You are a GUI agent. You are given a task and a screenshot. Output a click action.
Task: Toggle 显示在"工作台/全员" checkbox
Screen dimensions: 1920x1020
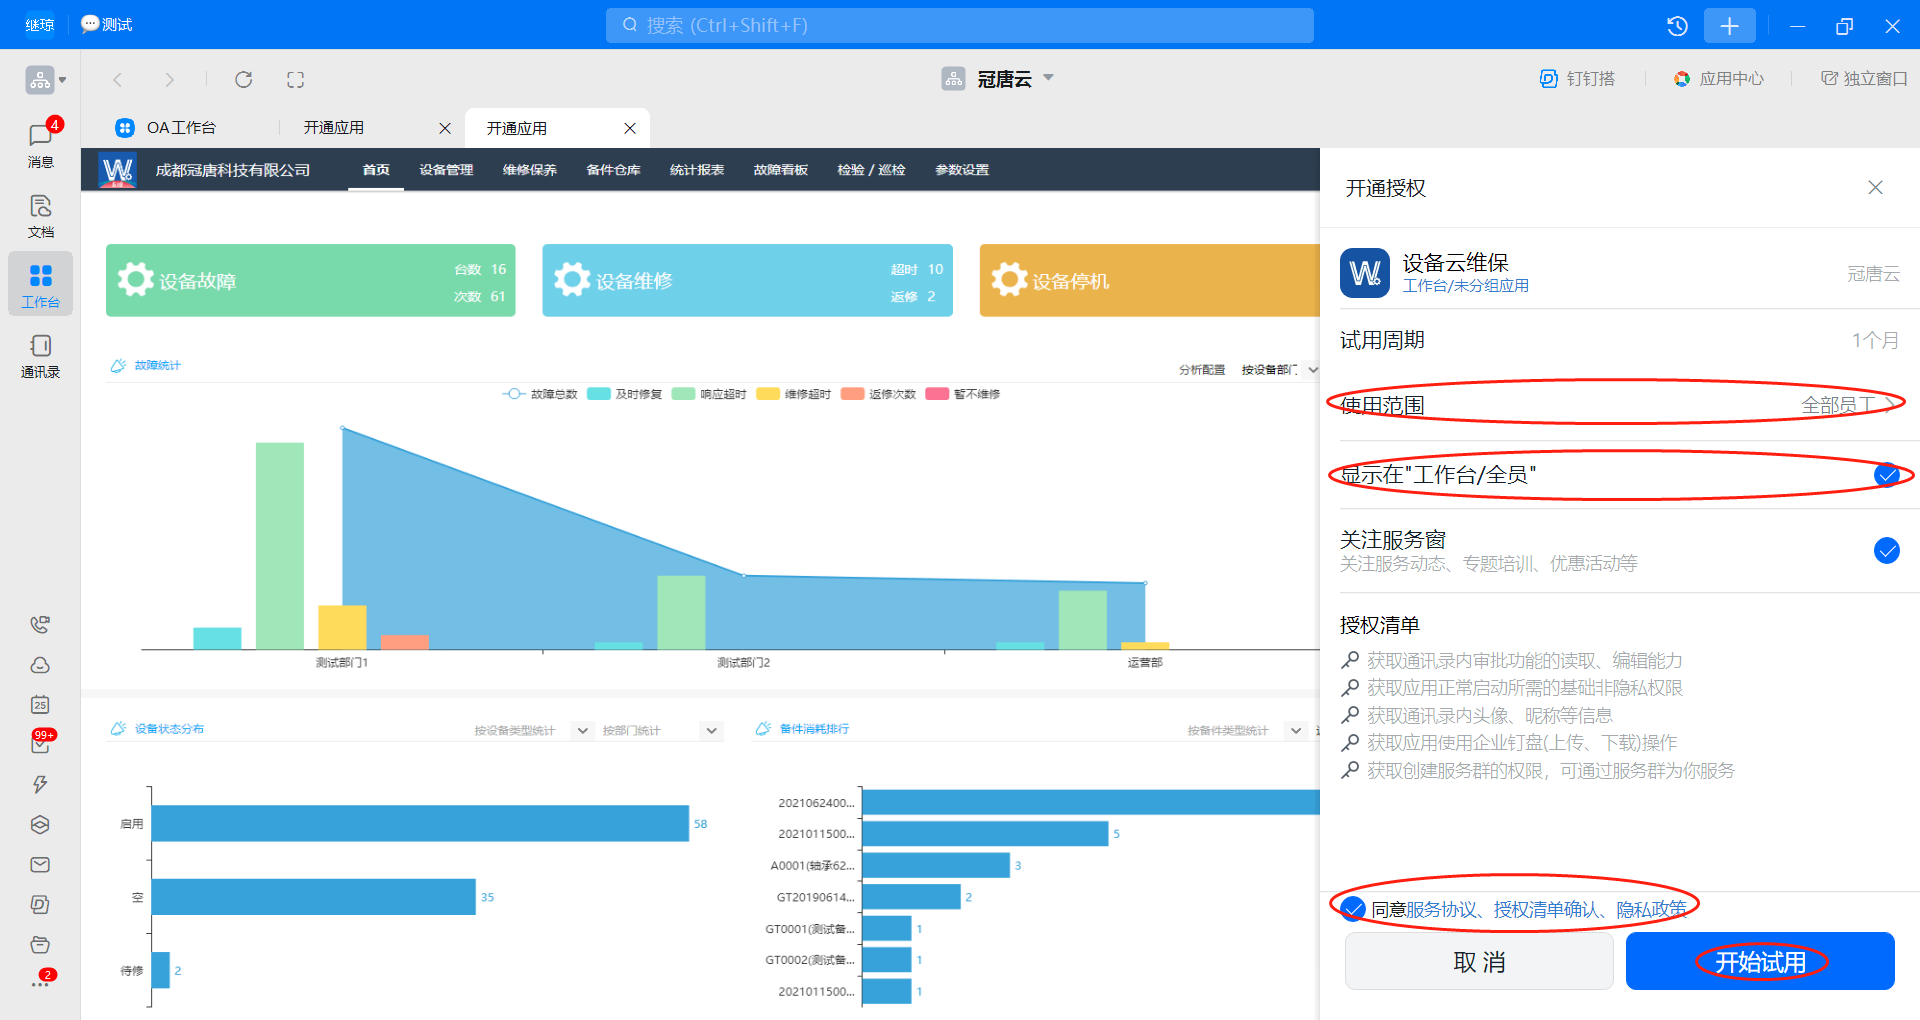tap(1886, 475)
